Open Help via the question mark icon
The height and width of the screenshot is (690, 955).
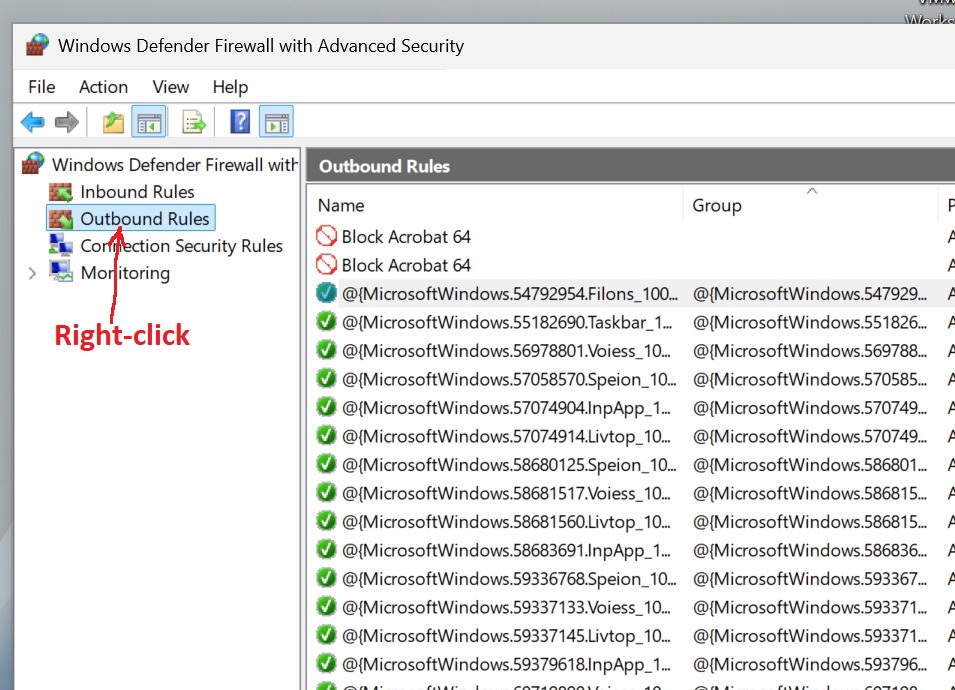pos(240,122)
